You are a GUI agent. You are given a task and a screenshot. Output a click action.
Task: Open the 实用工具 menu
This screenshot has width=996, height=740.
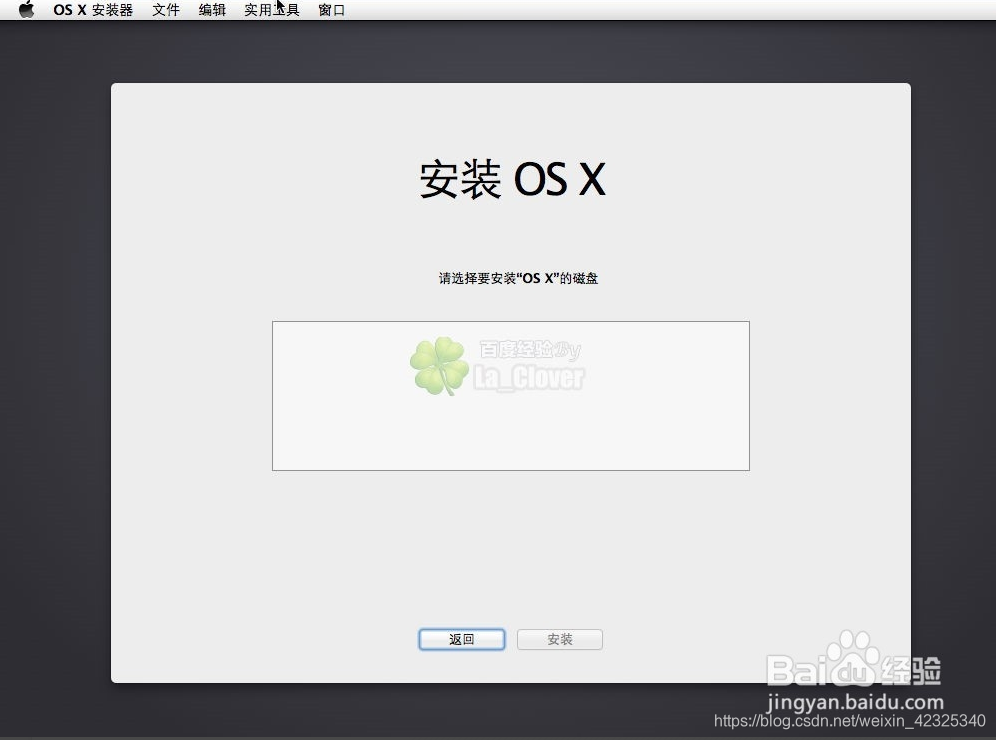[272, 10]
